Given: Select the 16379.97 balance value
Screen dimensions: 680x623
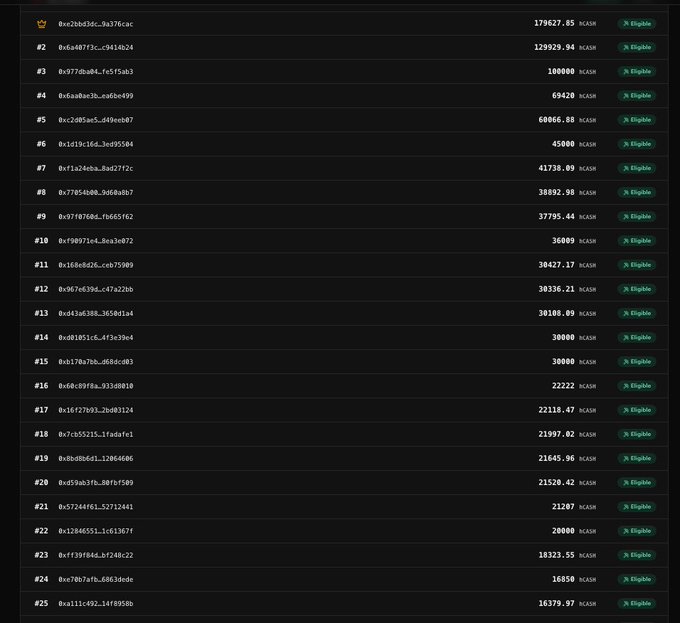Looking at the screenshot, I should pyautogui.click(x=557, y=603).
